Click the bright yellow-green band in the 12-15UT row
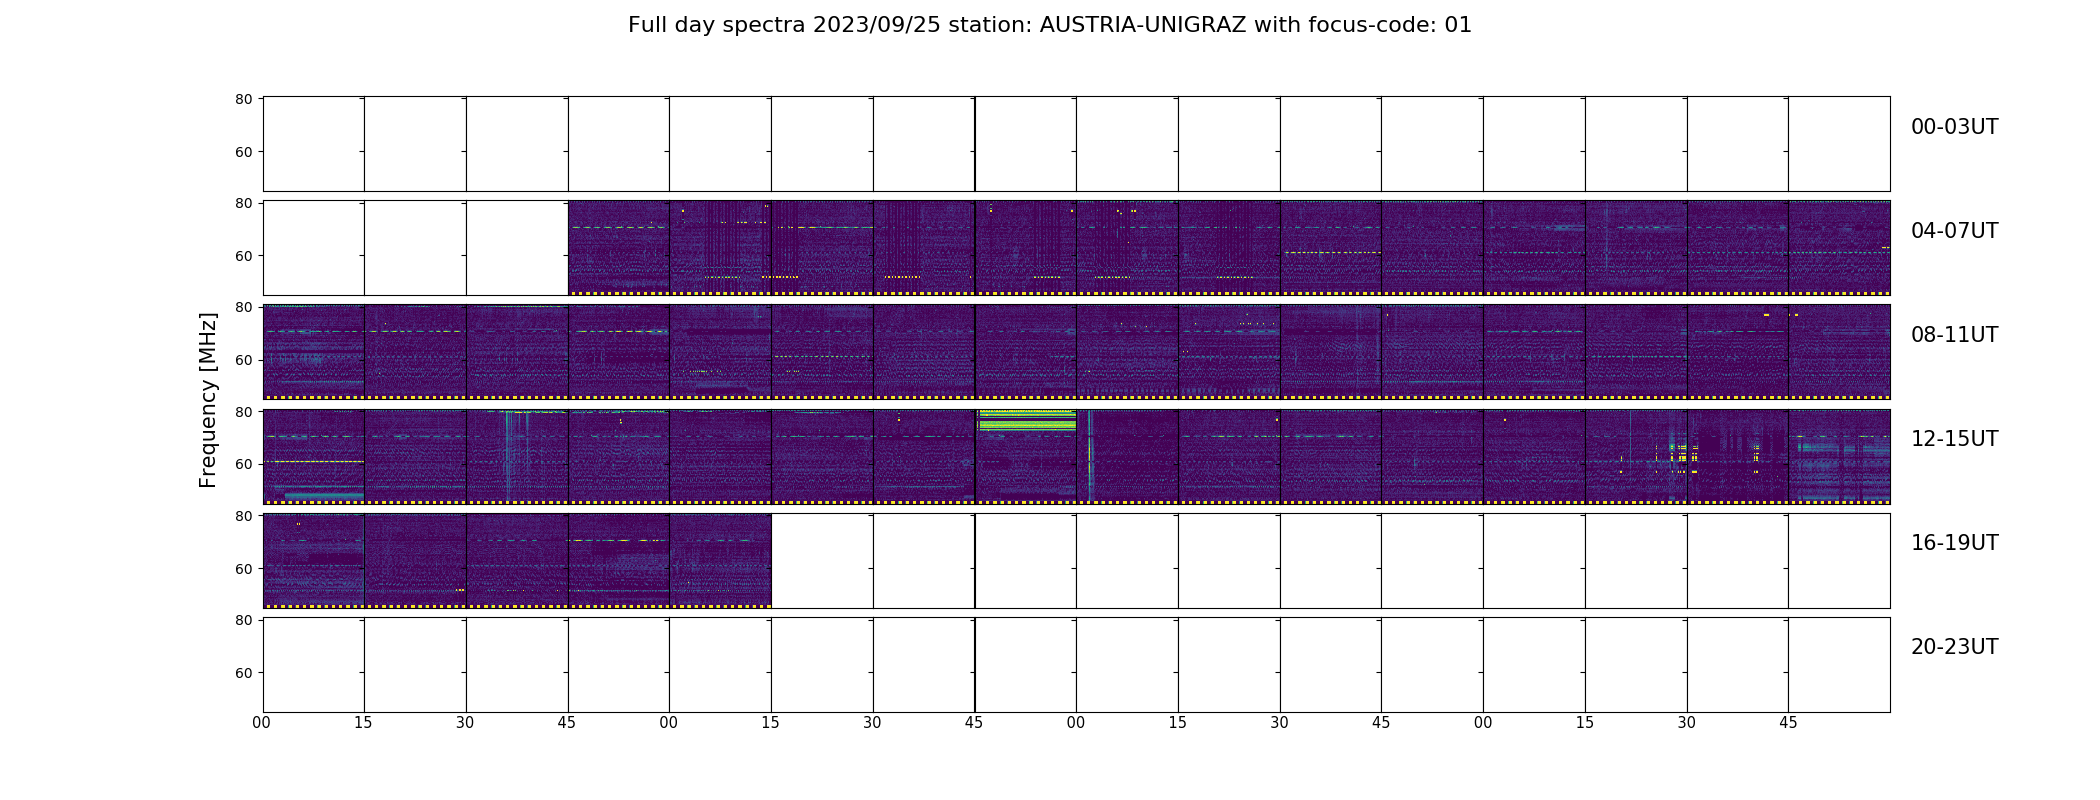The height and width of the screenshot is (800, 2100). click(x=1027, y=420)
